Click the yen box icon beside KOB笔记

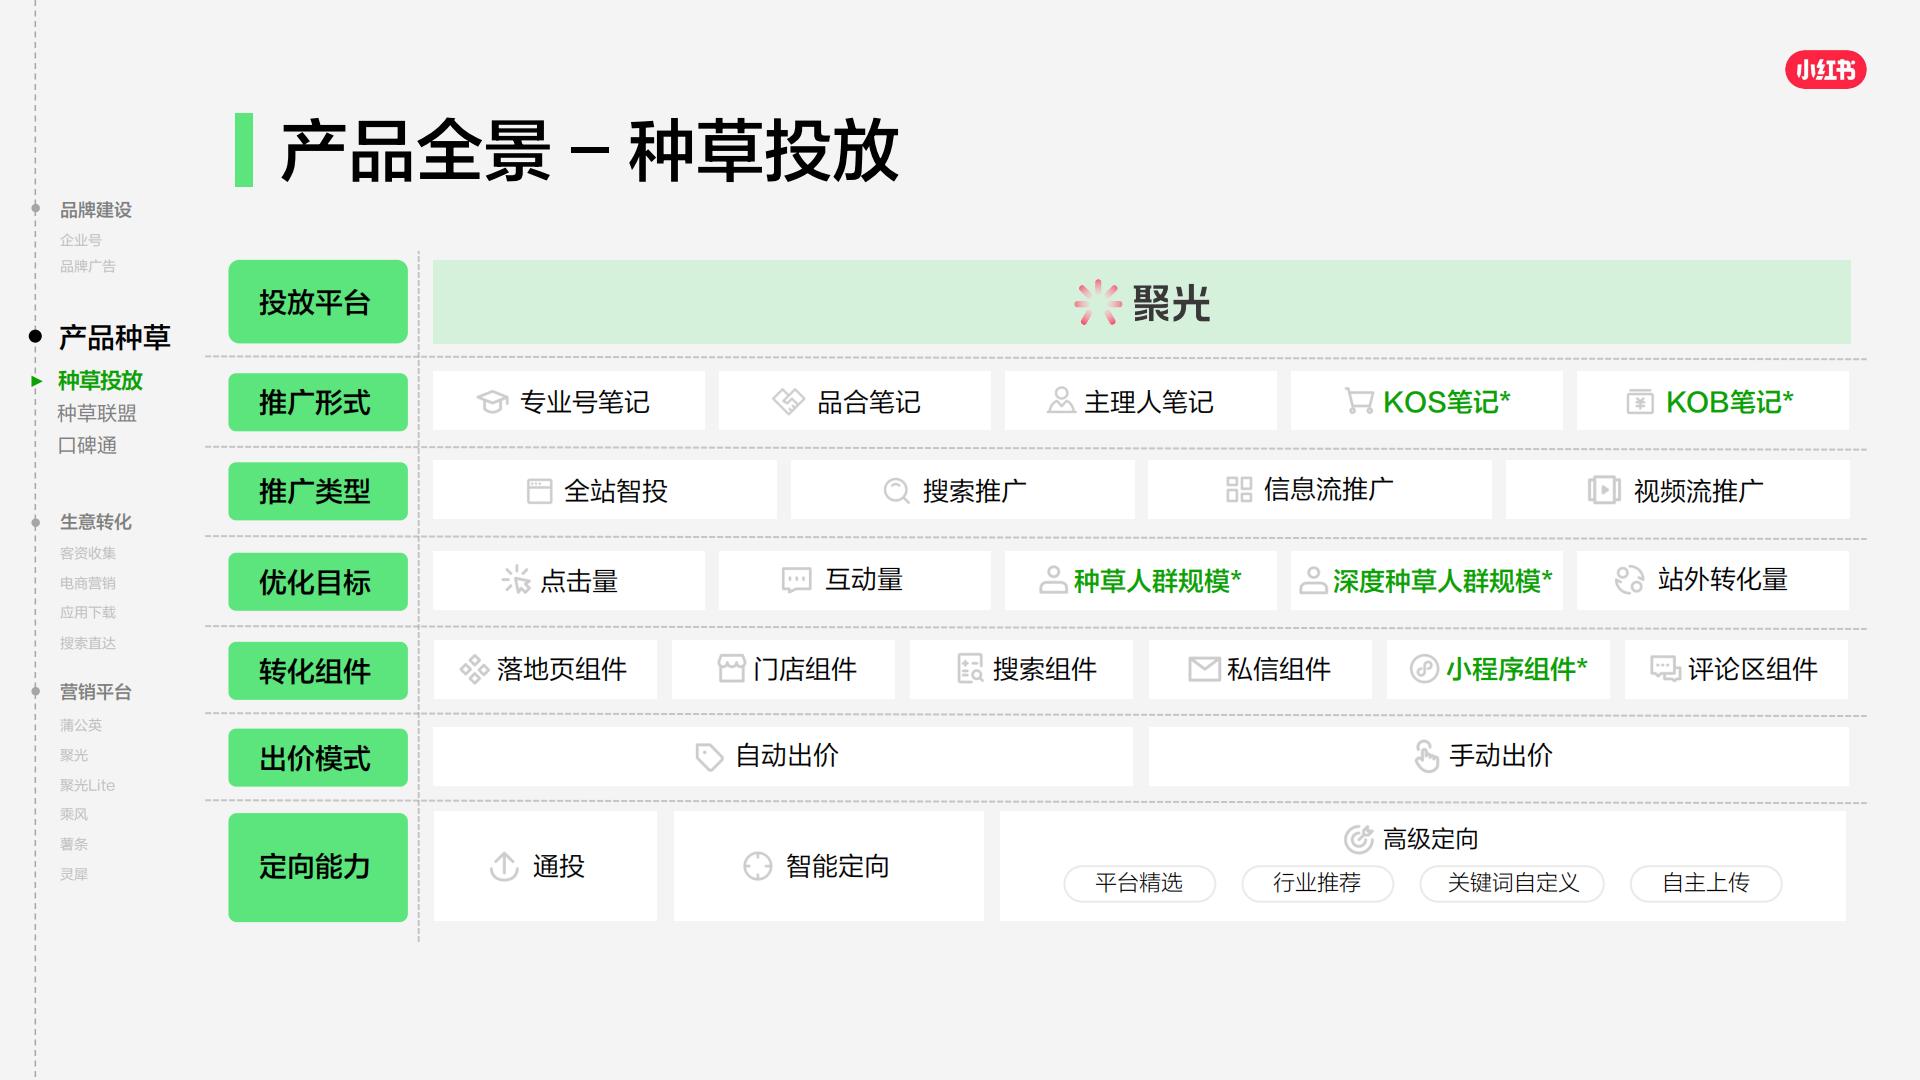click(1639, 402)
